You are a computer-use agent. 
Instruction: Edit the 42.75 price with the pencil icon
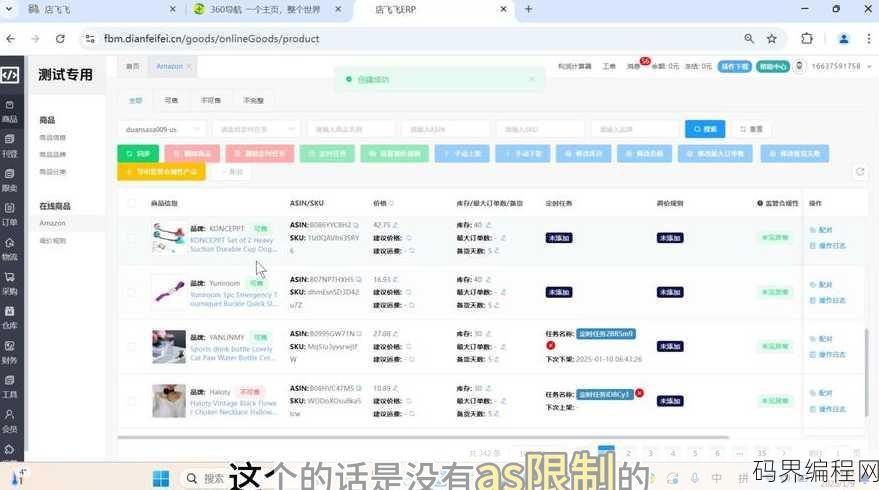click(396, 225)
